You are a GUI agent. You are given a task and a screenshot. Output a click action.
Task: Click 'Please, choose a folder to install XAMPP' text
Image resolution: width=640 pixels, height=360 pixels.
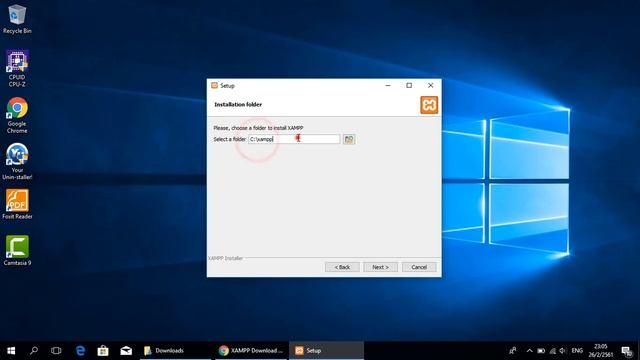click(x=258, y=128)
